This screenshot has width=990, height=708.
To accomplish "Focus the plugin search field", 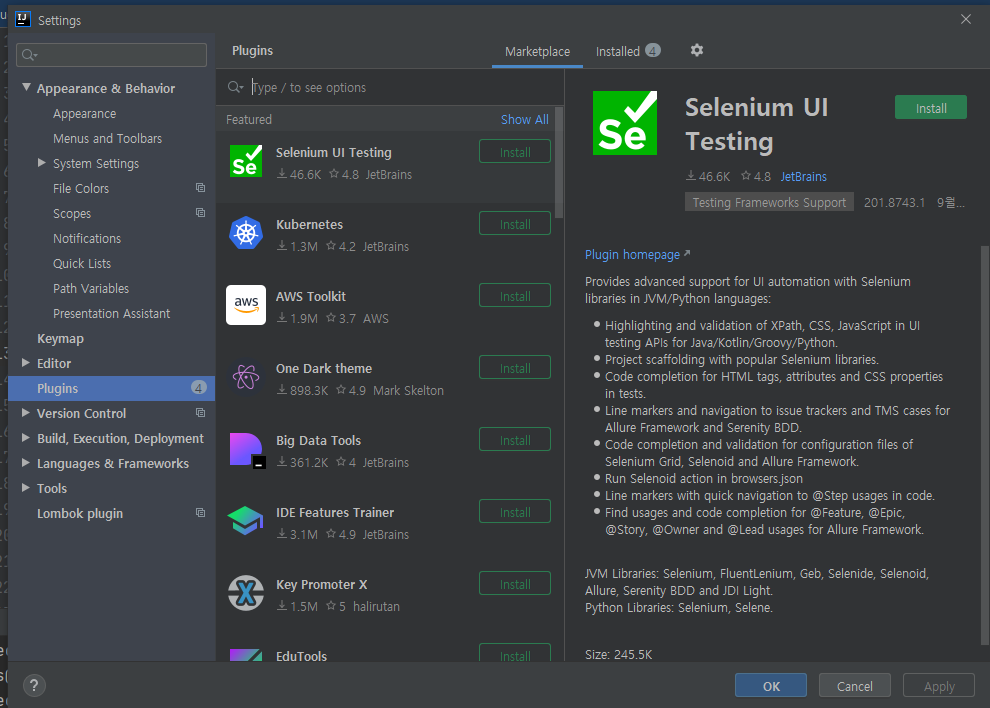I will click(x=390, y=87).
